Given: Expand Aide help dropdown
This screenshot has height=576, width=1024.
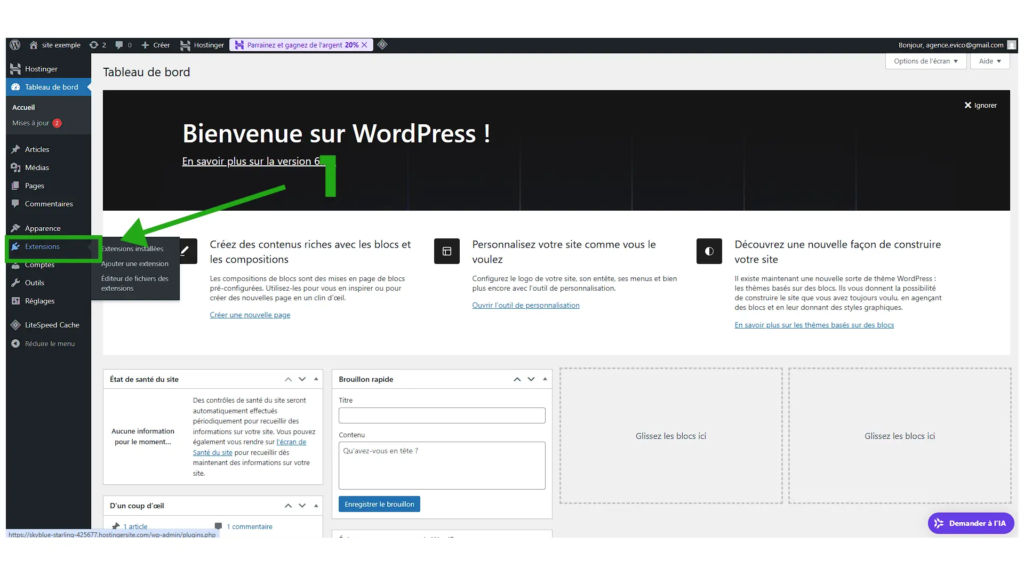Looking at the screenshot, I should coord(989,61).
